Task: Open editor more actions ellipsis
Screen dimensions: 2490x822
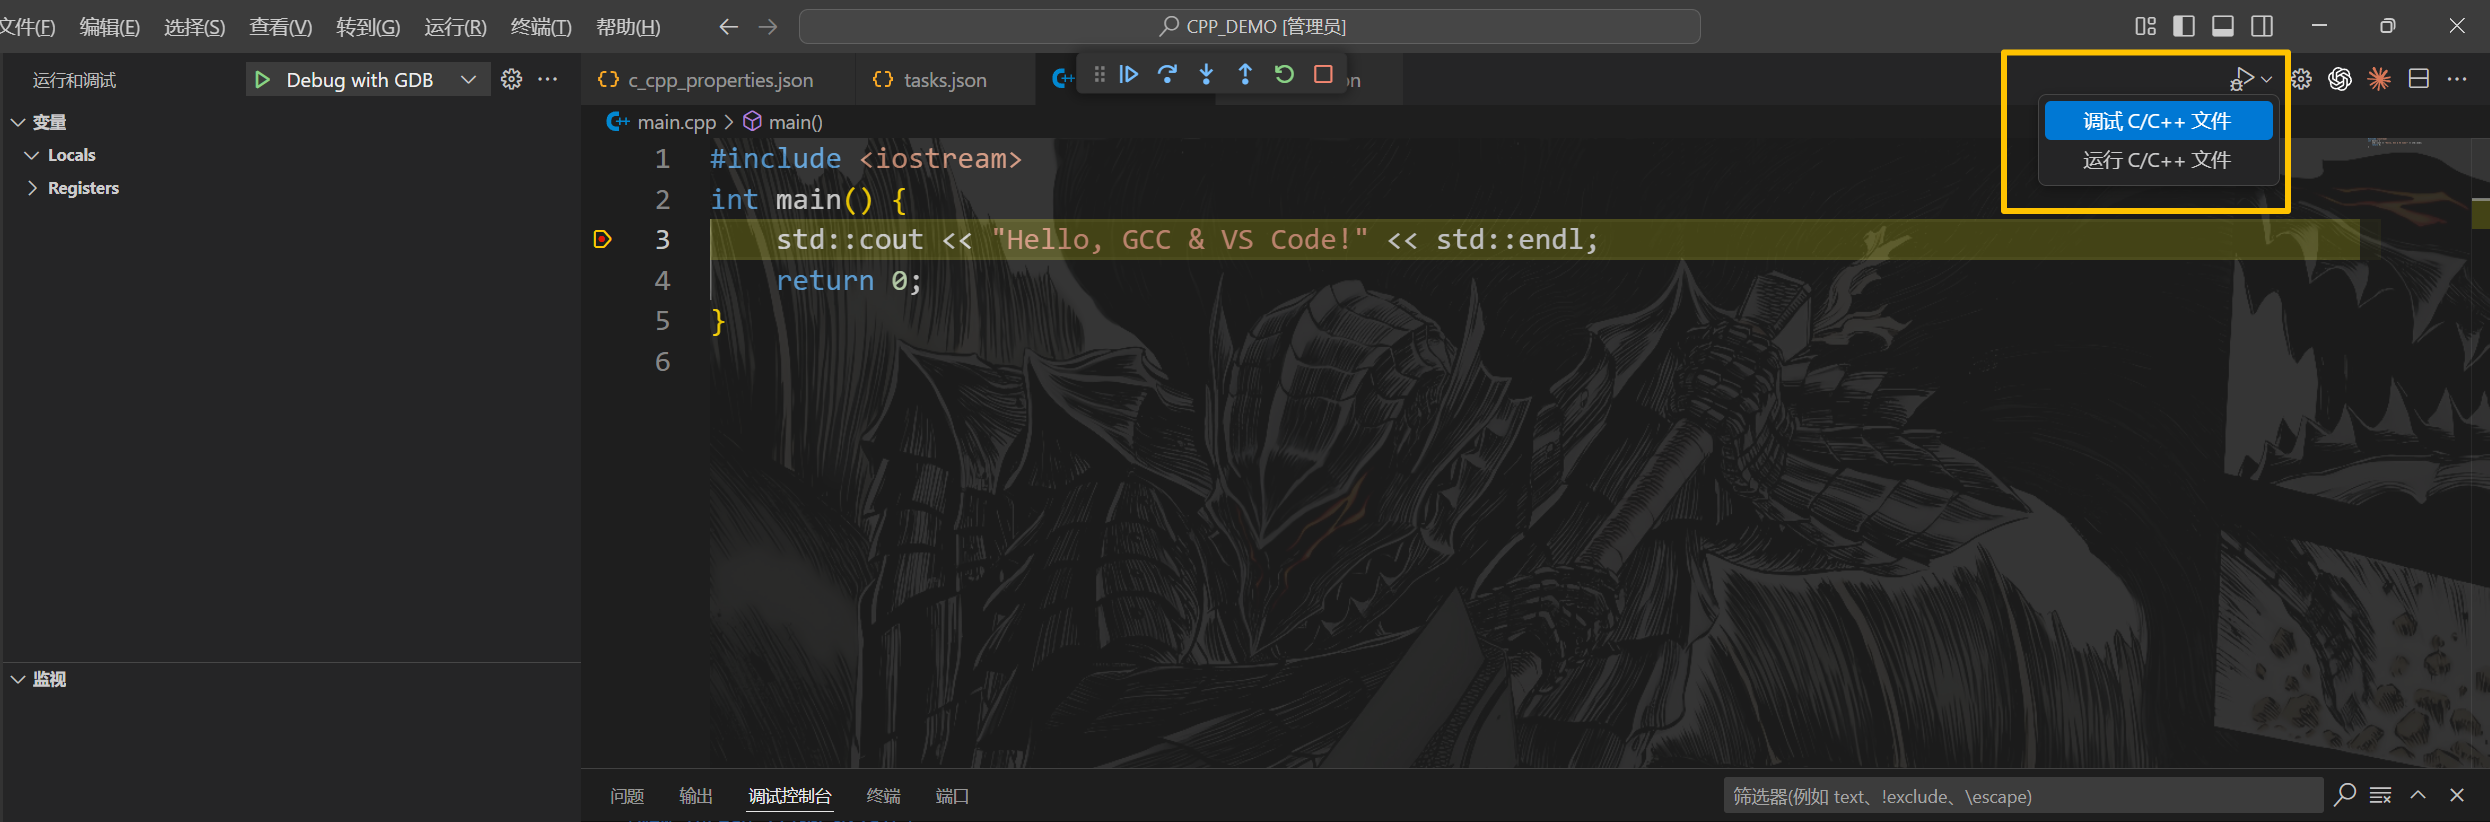Action: click(2457, 79)
